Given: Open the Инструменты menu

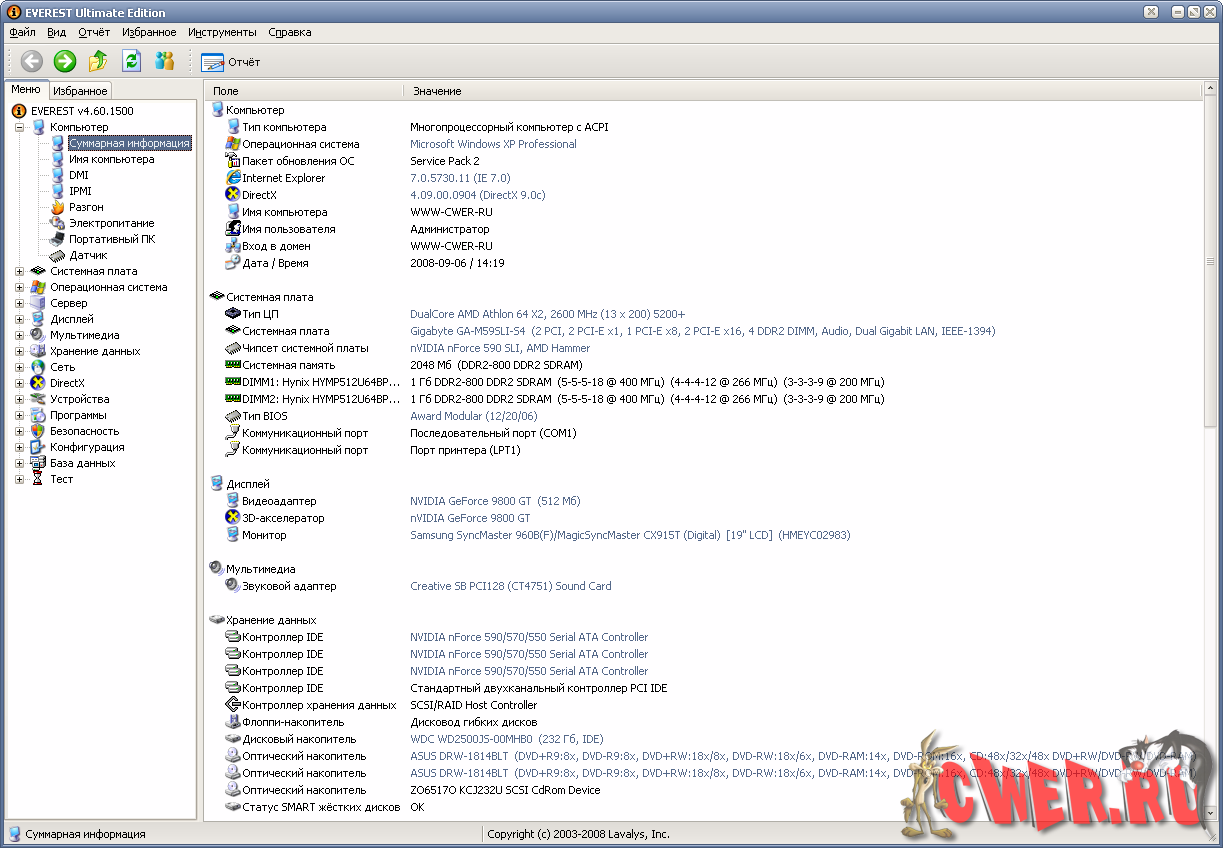Looking at the screenshot, I should (222, 32).
